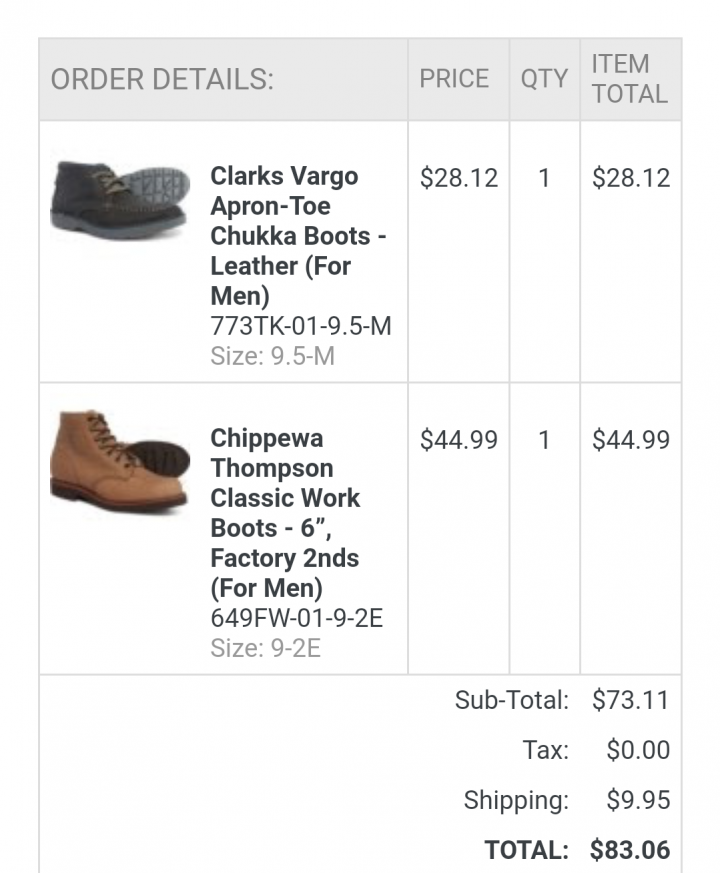The width and height of the screenshot is (720, 873).
Task: Click the Shipping: label
Action: click(x=516, y=801)
